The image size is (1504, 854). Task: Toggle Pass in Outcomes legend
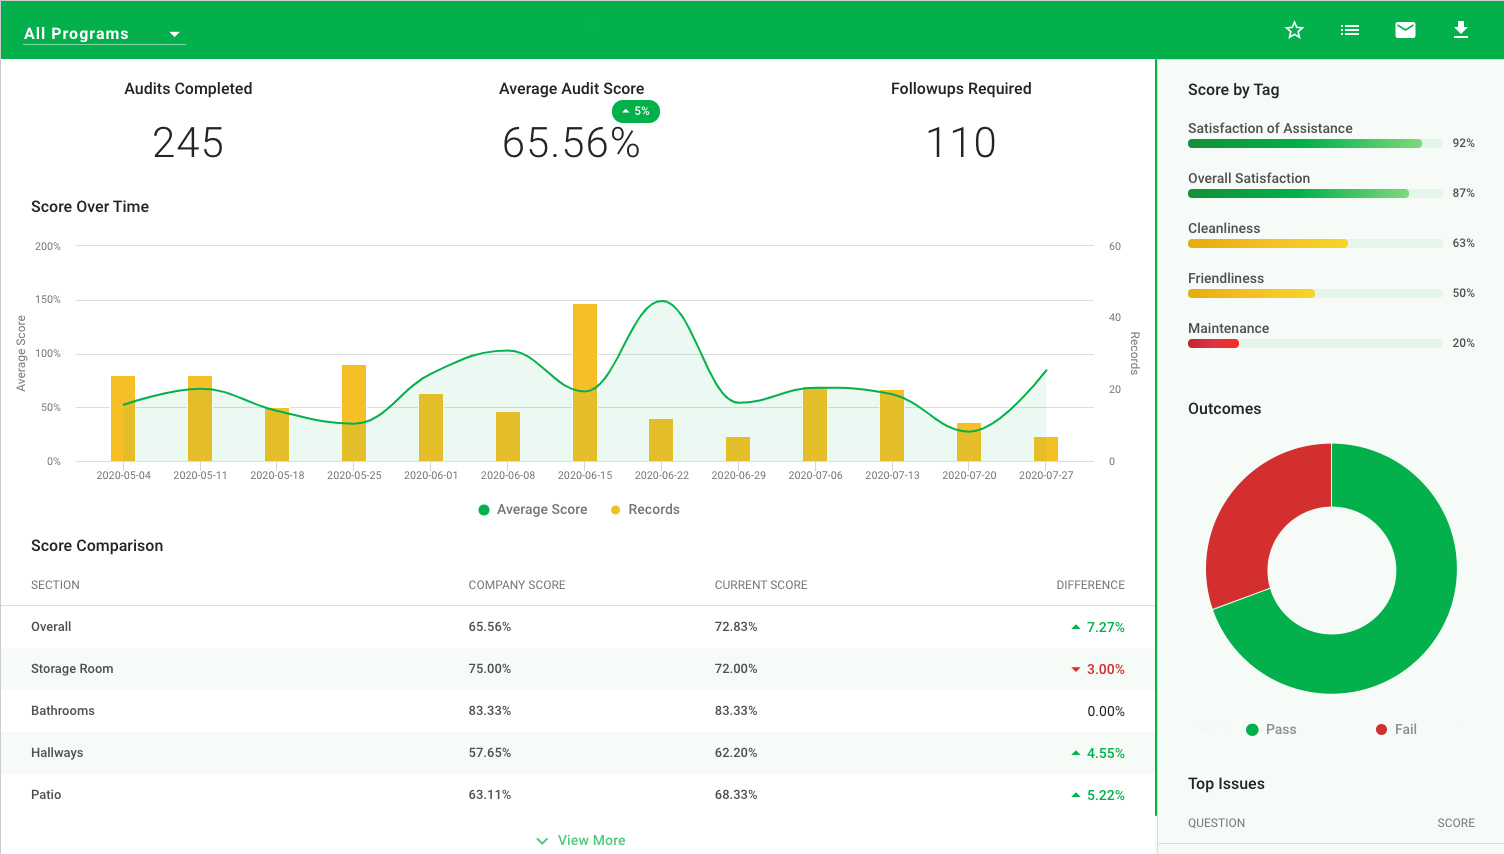1271,730
